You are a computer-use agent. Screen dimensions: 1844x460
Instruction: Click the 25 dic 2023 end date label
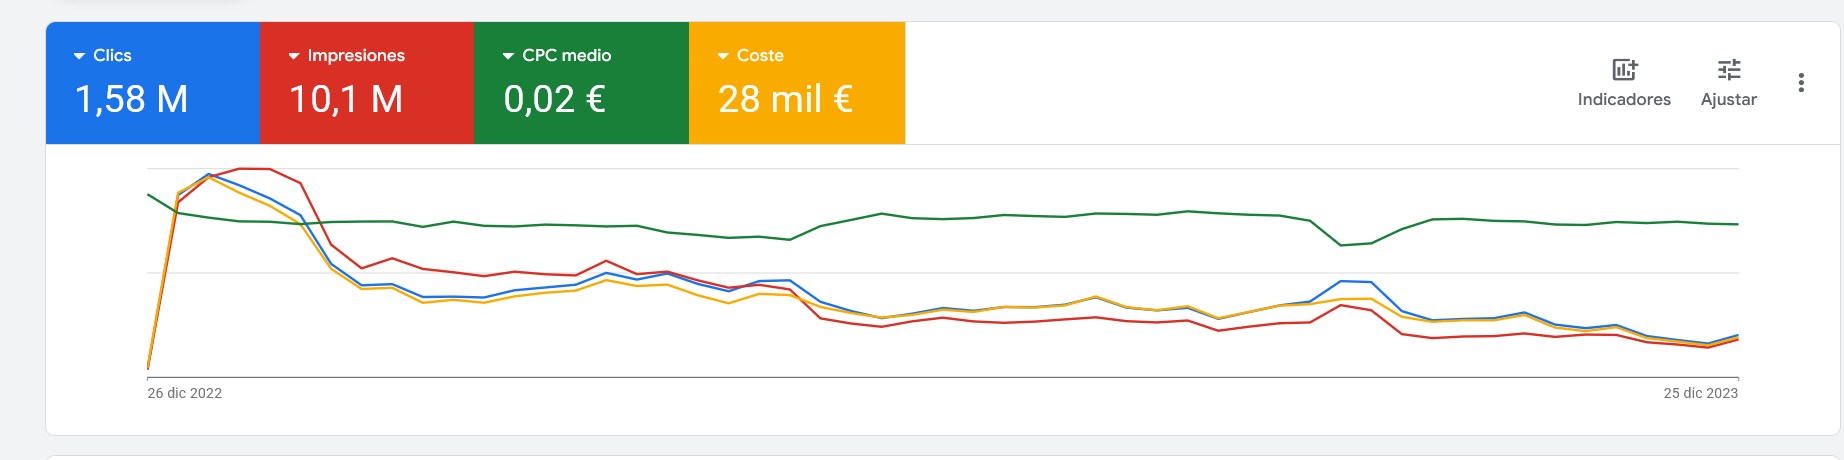click(x=1700, y=393)
